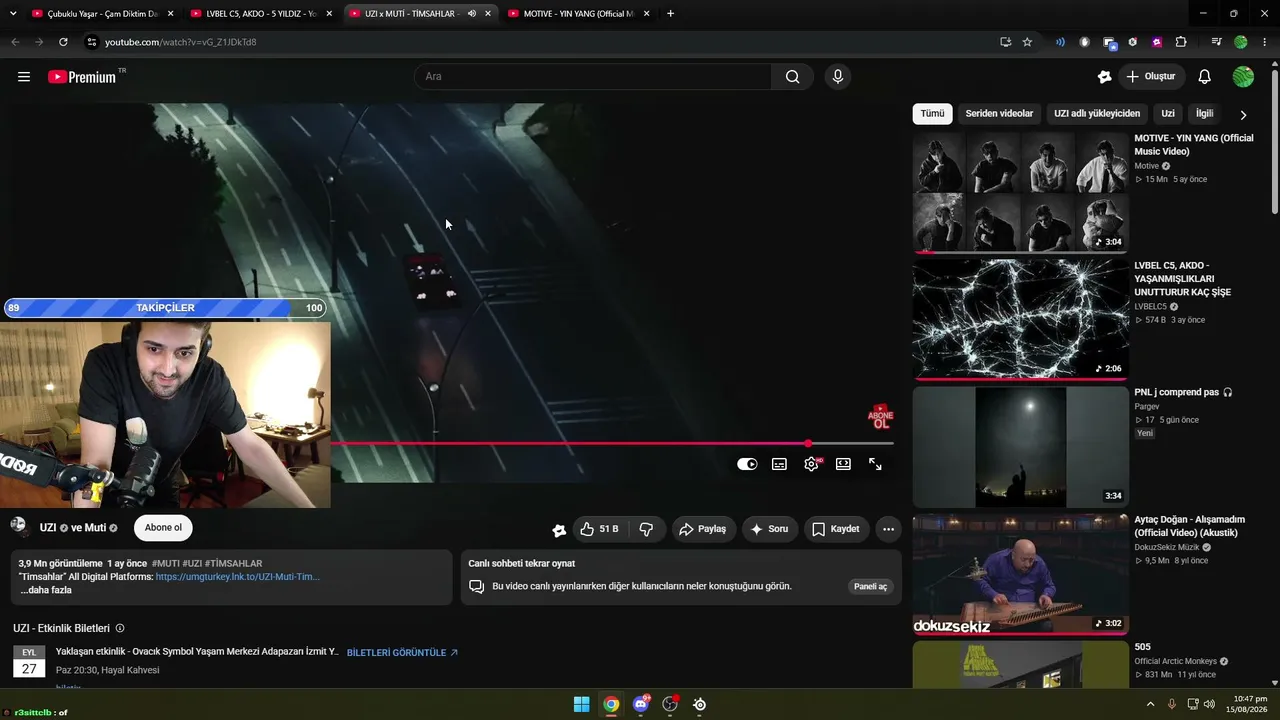1280x720 pixels.
Task: Open a new browser tab
Action: pyautogui.click(x=670, y=14)
